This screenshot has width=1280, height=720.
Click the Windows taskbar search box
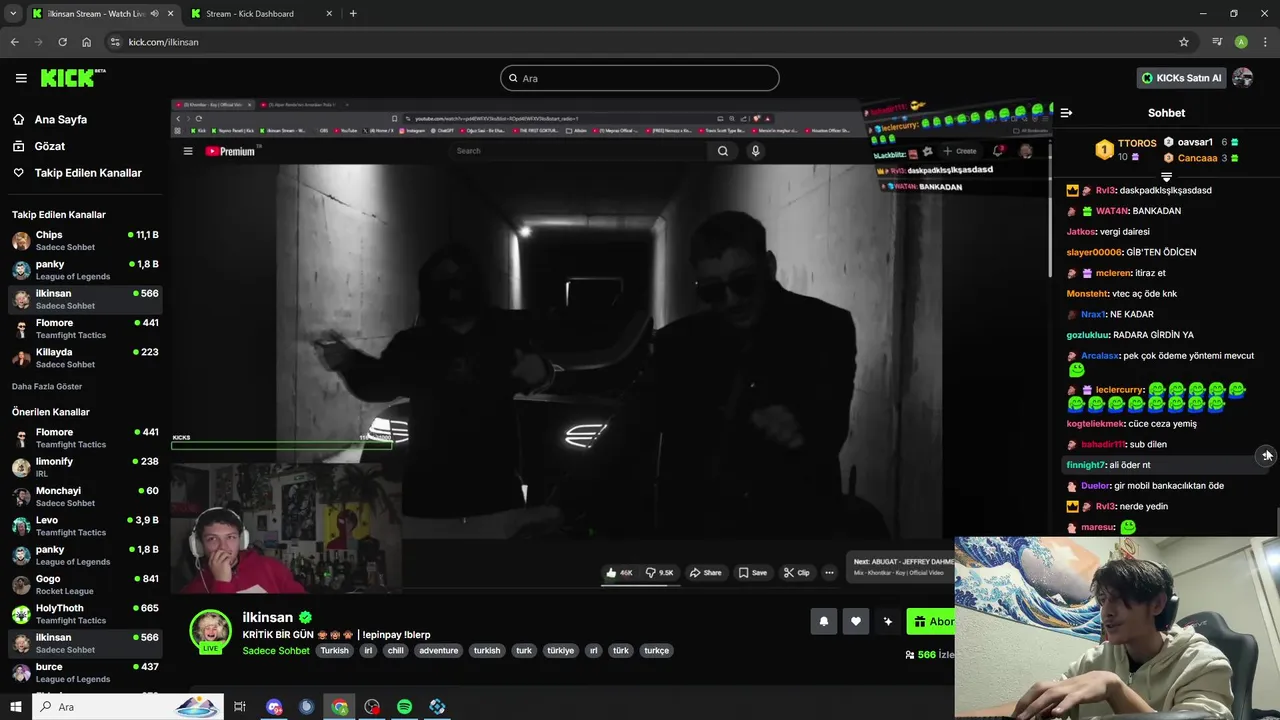point(127,707)
